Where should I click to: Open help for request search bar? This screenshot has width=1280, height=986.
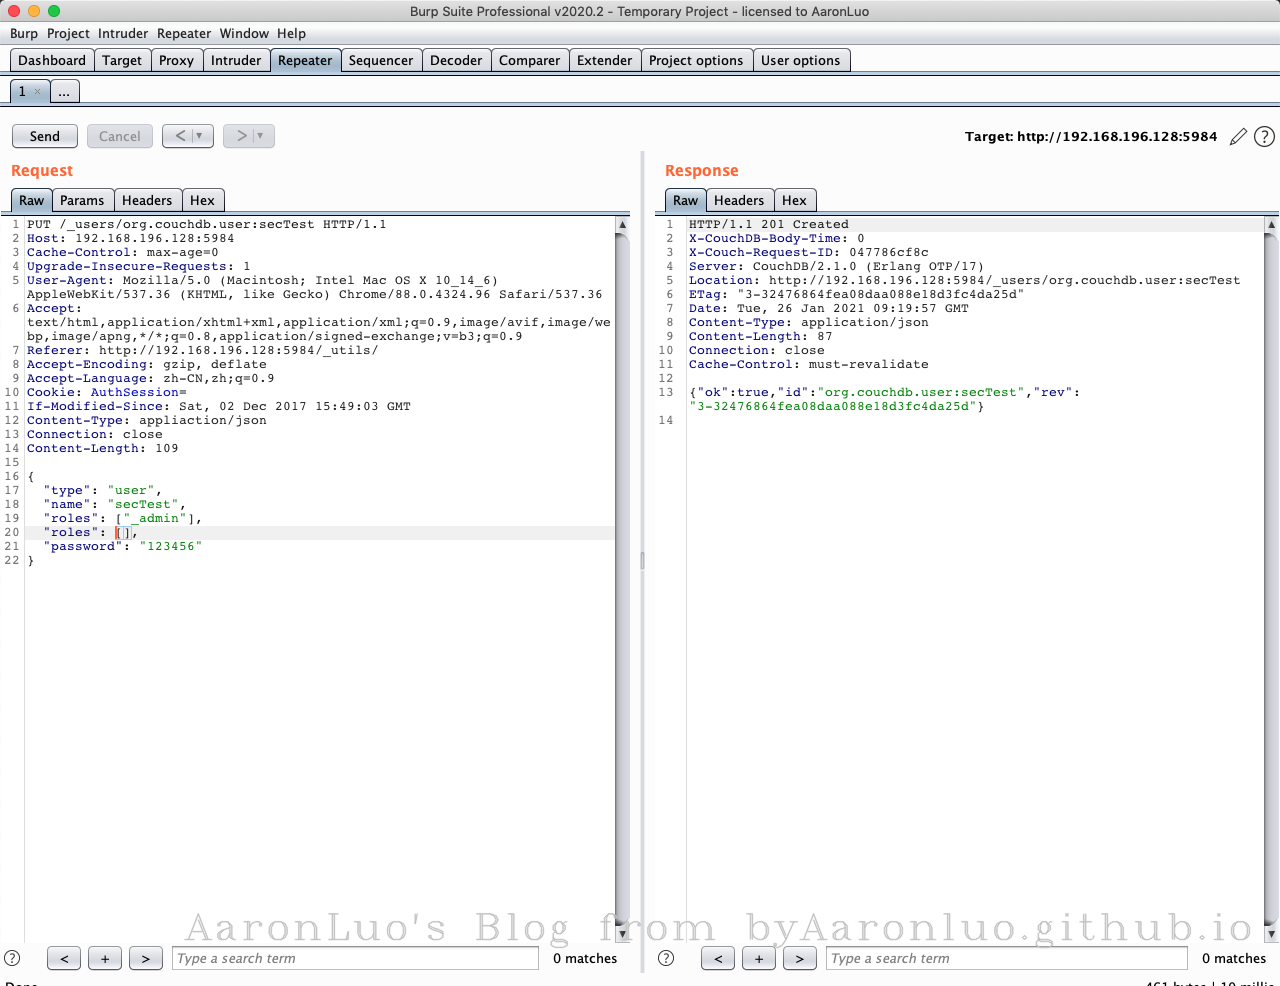click(x=12, y=958)
